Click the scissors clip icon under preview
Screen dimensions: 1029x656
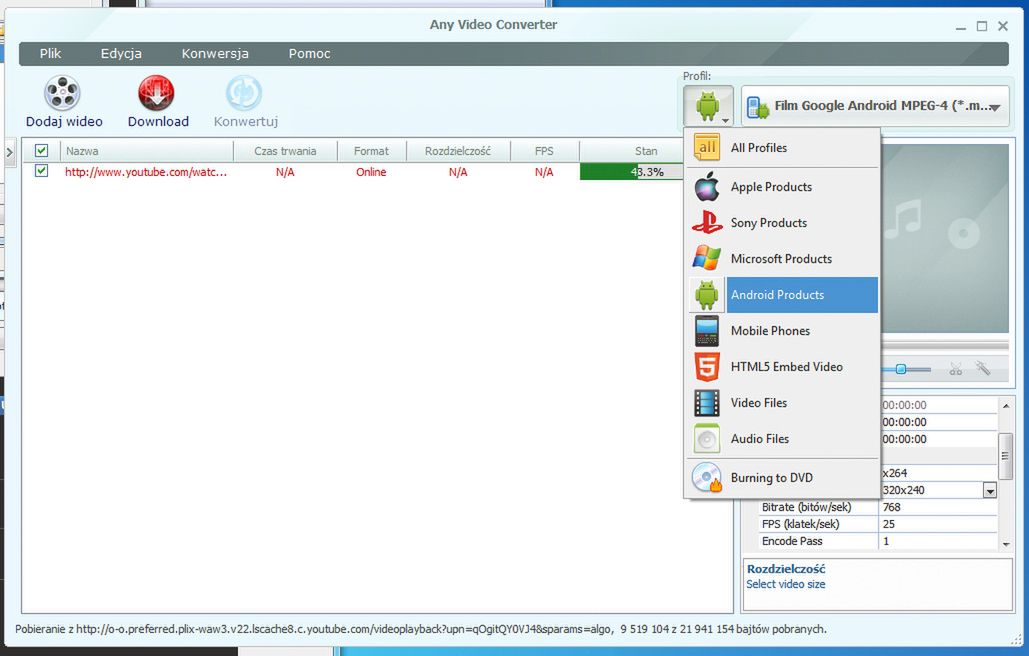click(956, 369)
